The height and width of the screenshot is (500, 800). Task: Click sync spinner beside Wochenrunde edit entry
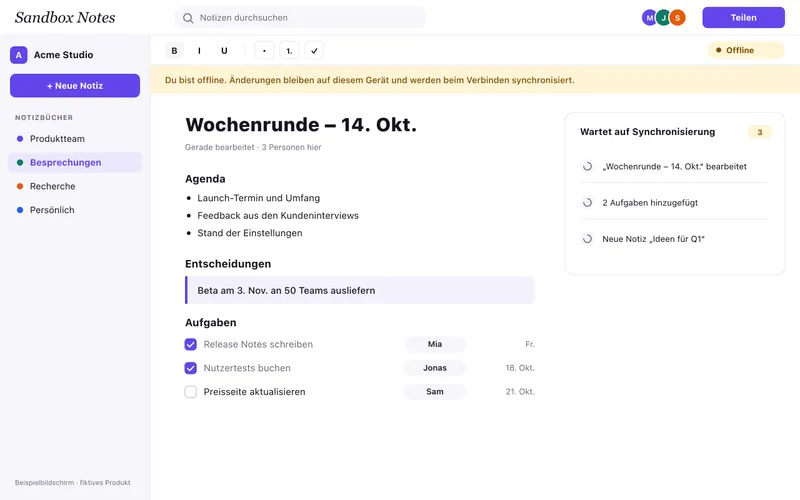point(587,166)
